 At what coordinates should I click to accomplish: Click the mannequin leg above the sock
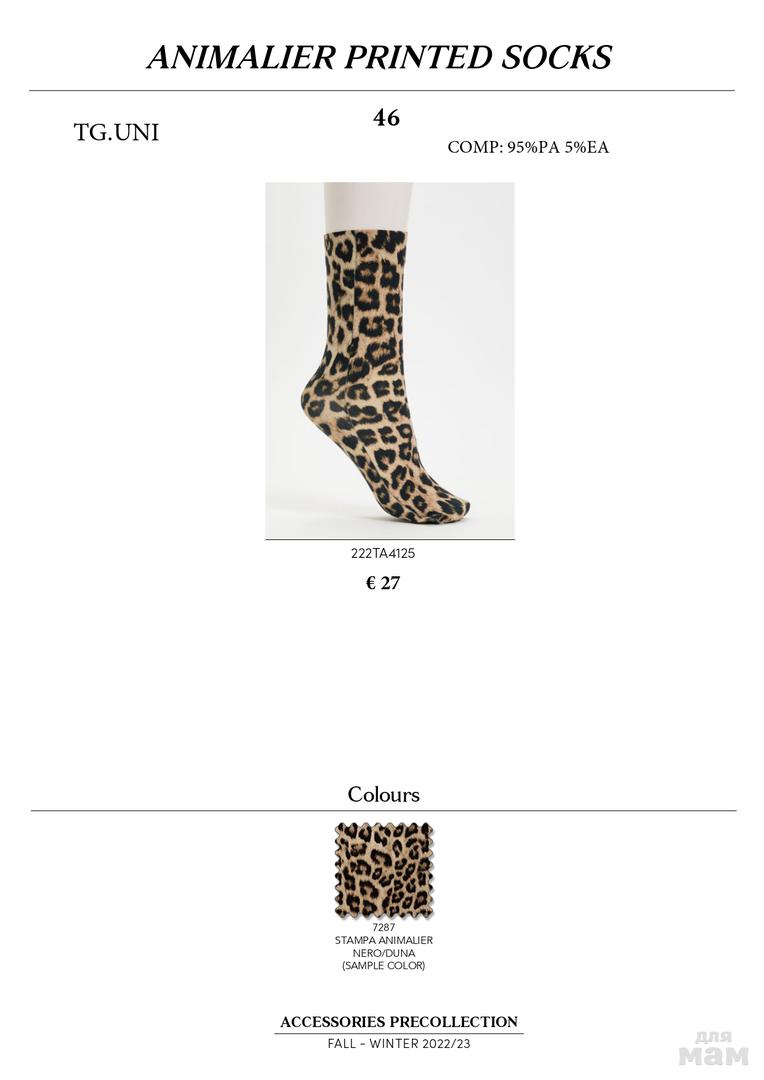click(x=367, y=207)
